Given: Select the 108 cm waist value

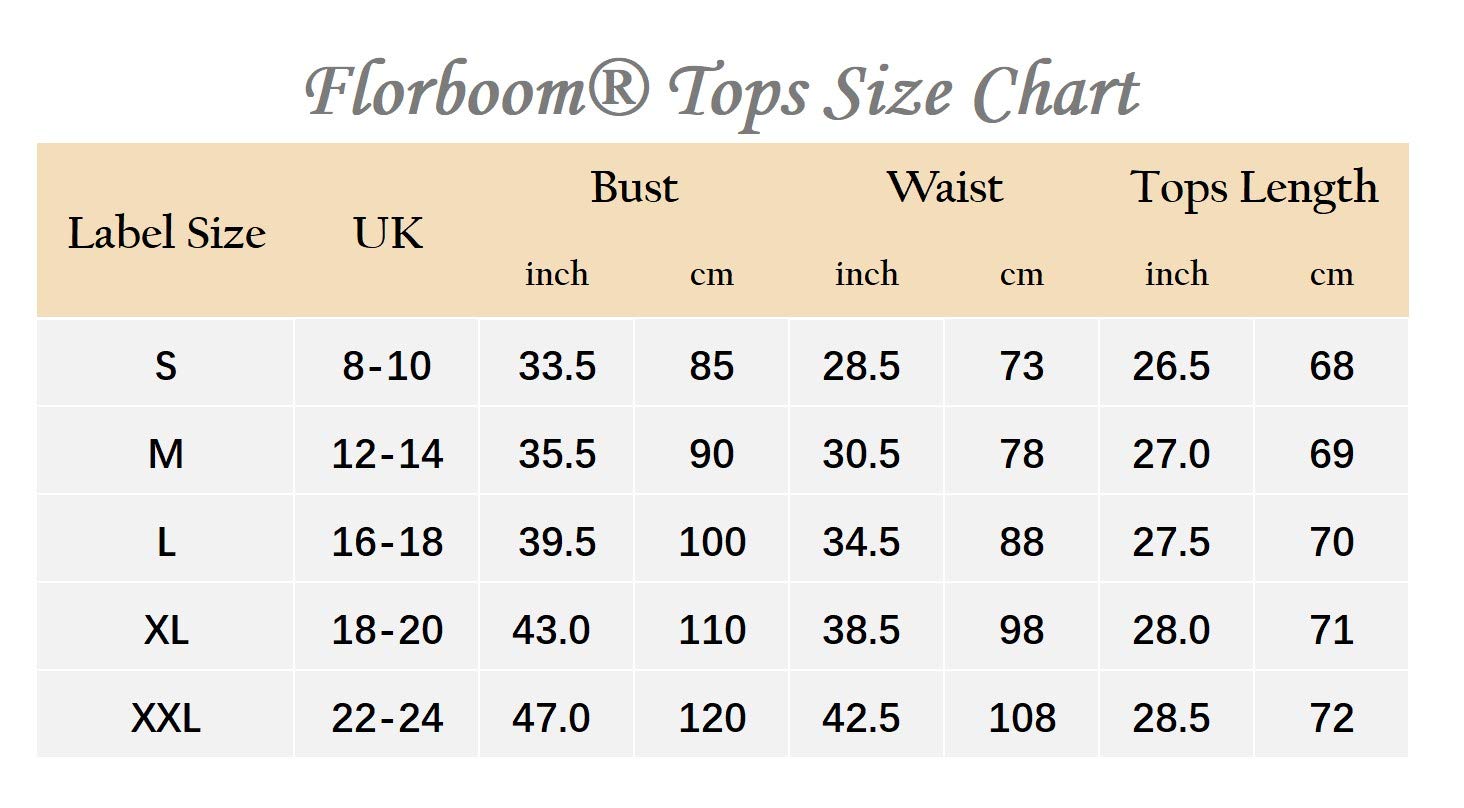Looking at the screenshot, I should click(1022, 718).
